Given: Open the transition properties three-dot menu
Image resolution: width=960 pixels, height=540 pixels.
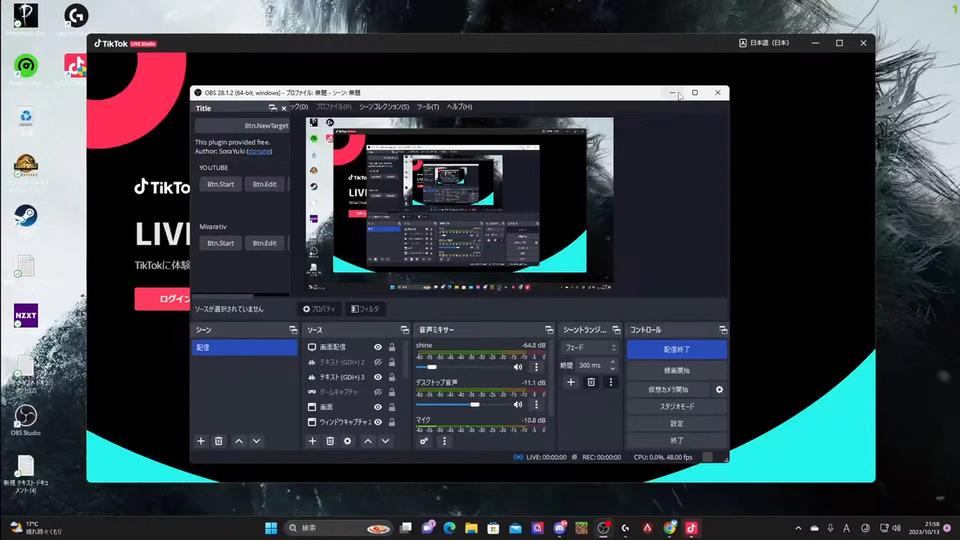Looking at the screenshot, I should [x=610, y=382].
